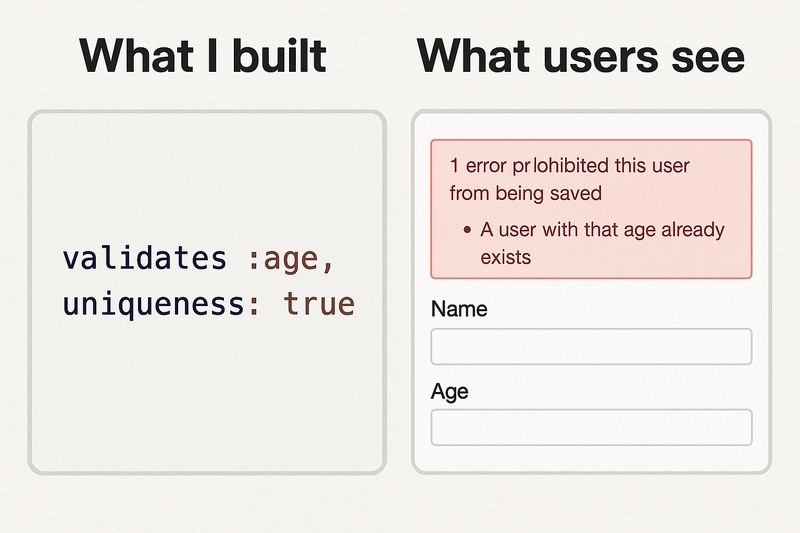Click the "validates" keyword in the code
Viewport: 800px width, 533px height.
145,258
